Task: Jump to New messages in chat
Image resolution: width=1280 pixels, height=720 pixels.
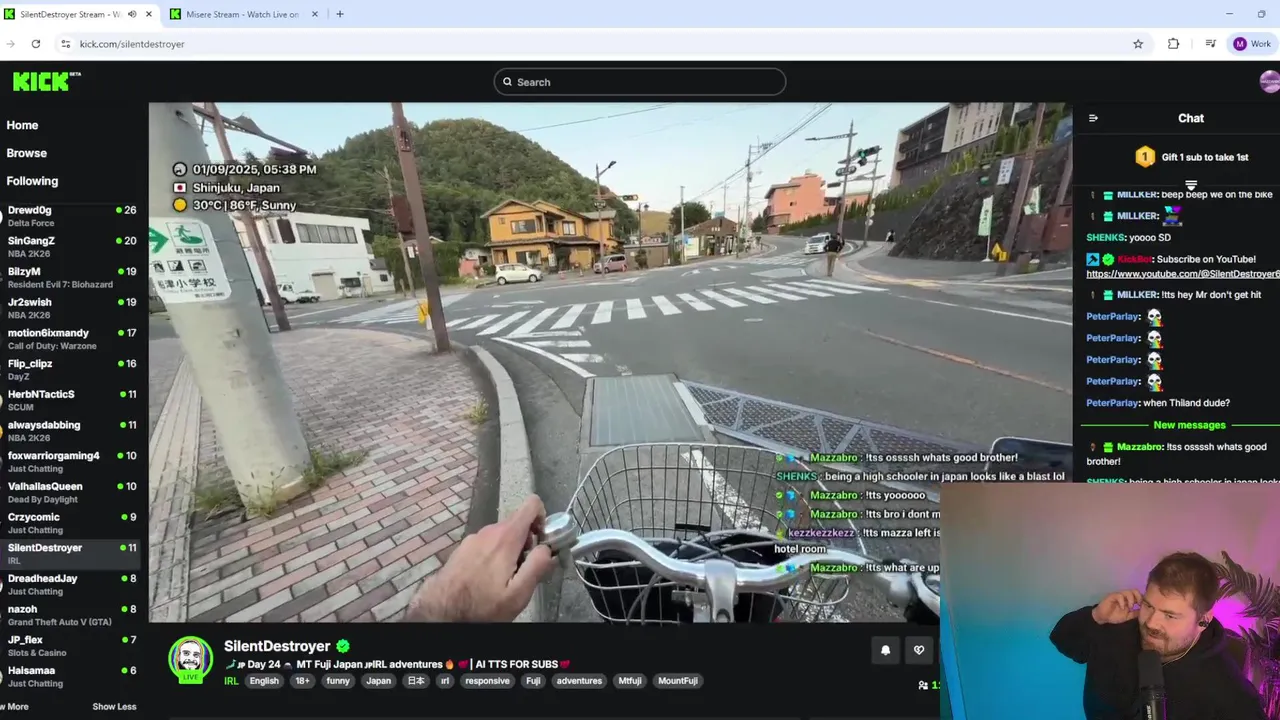Action: tap(1189, 425)
